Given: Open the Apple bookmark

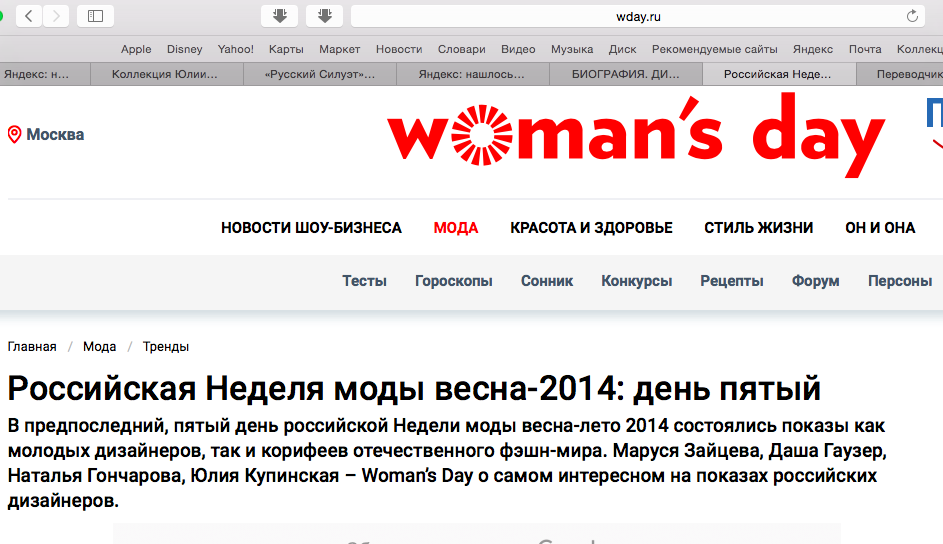Looking at the screenshot, I should (136, 49).
